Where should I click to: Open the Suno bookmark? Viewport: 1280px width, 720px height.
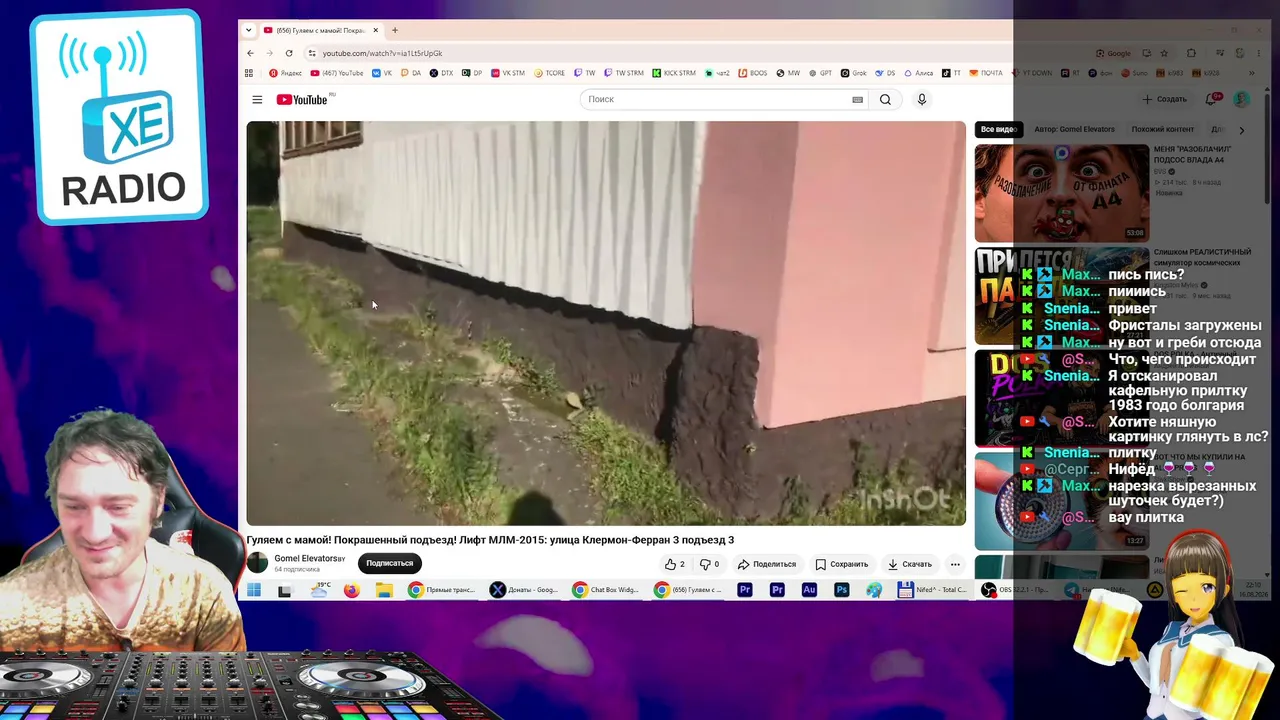pyautogui.click(x=1135, y=73)
